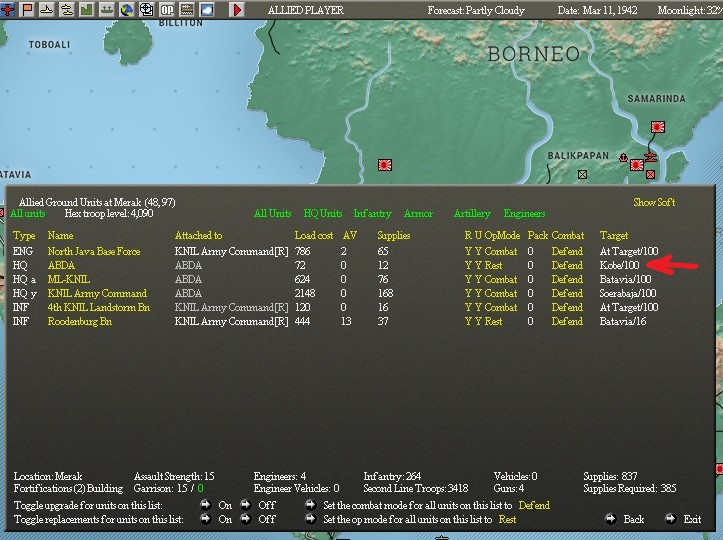Cycle the op mode value showing Rest
The image size is (723, 540).
507,519
